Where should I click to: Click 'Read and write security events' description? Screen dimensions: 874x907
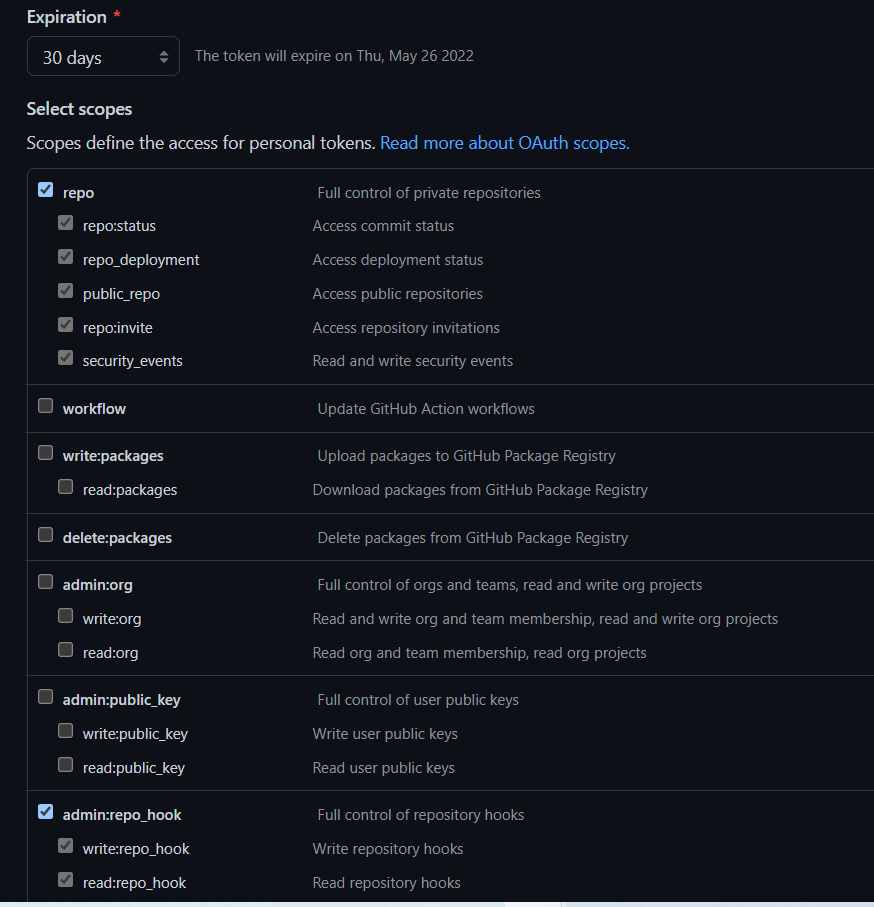[x=412, y=361]
